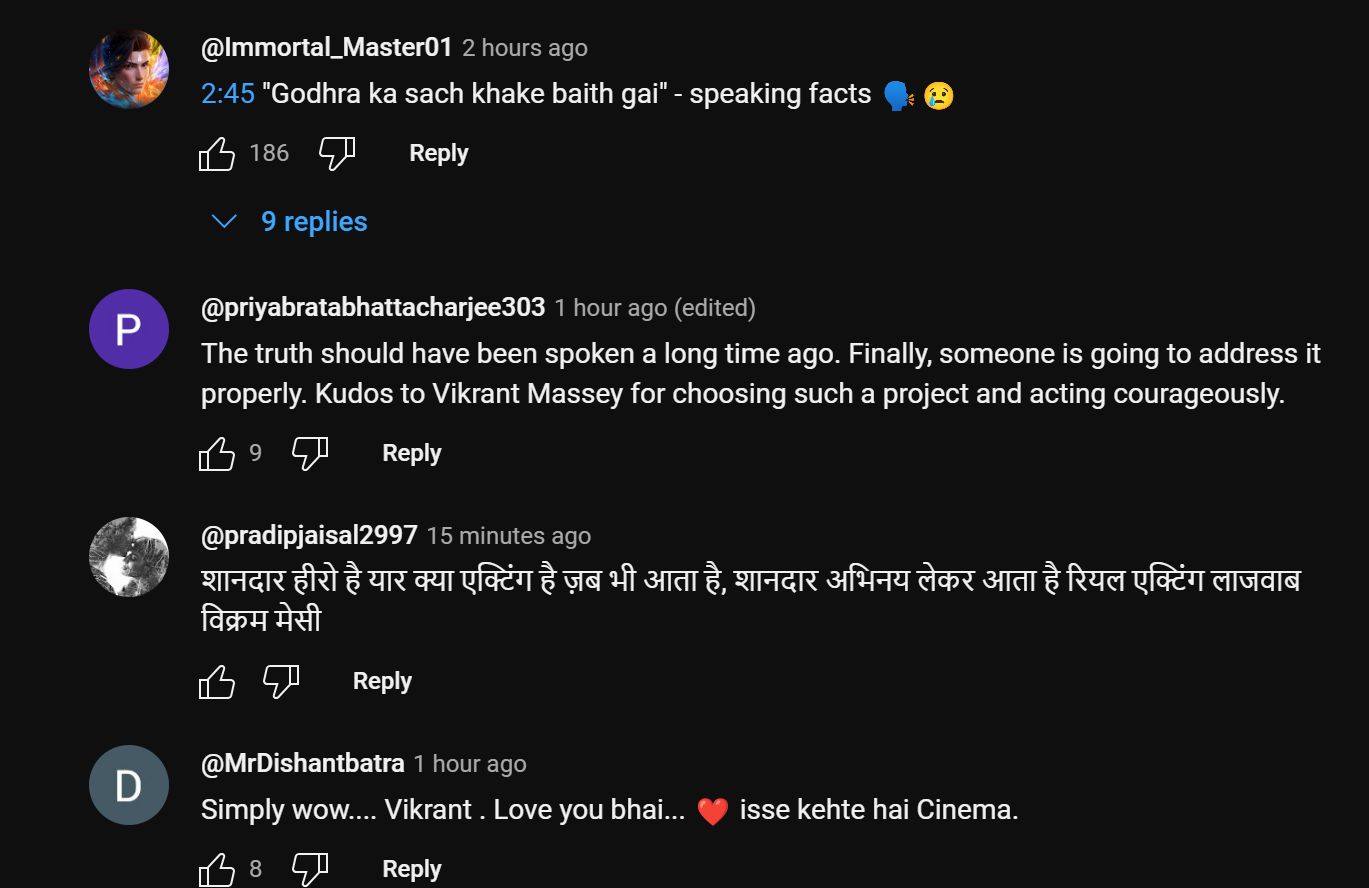Image resolution: width=1369 pixels, height=888 pixels.
Task: Click the @Immortal_Master01 avatar picture
Action: pos(129,69)
